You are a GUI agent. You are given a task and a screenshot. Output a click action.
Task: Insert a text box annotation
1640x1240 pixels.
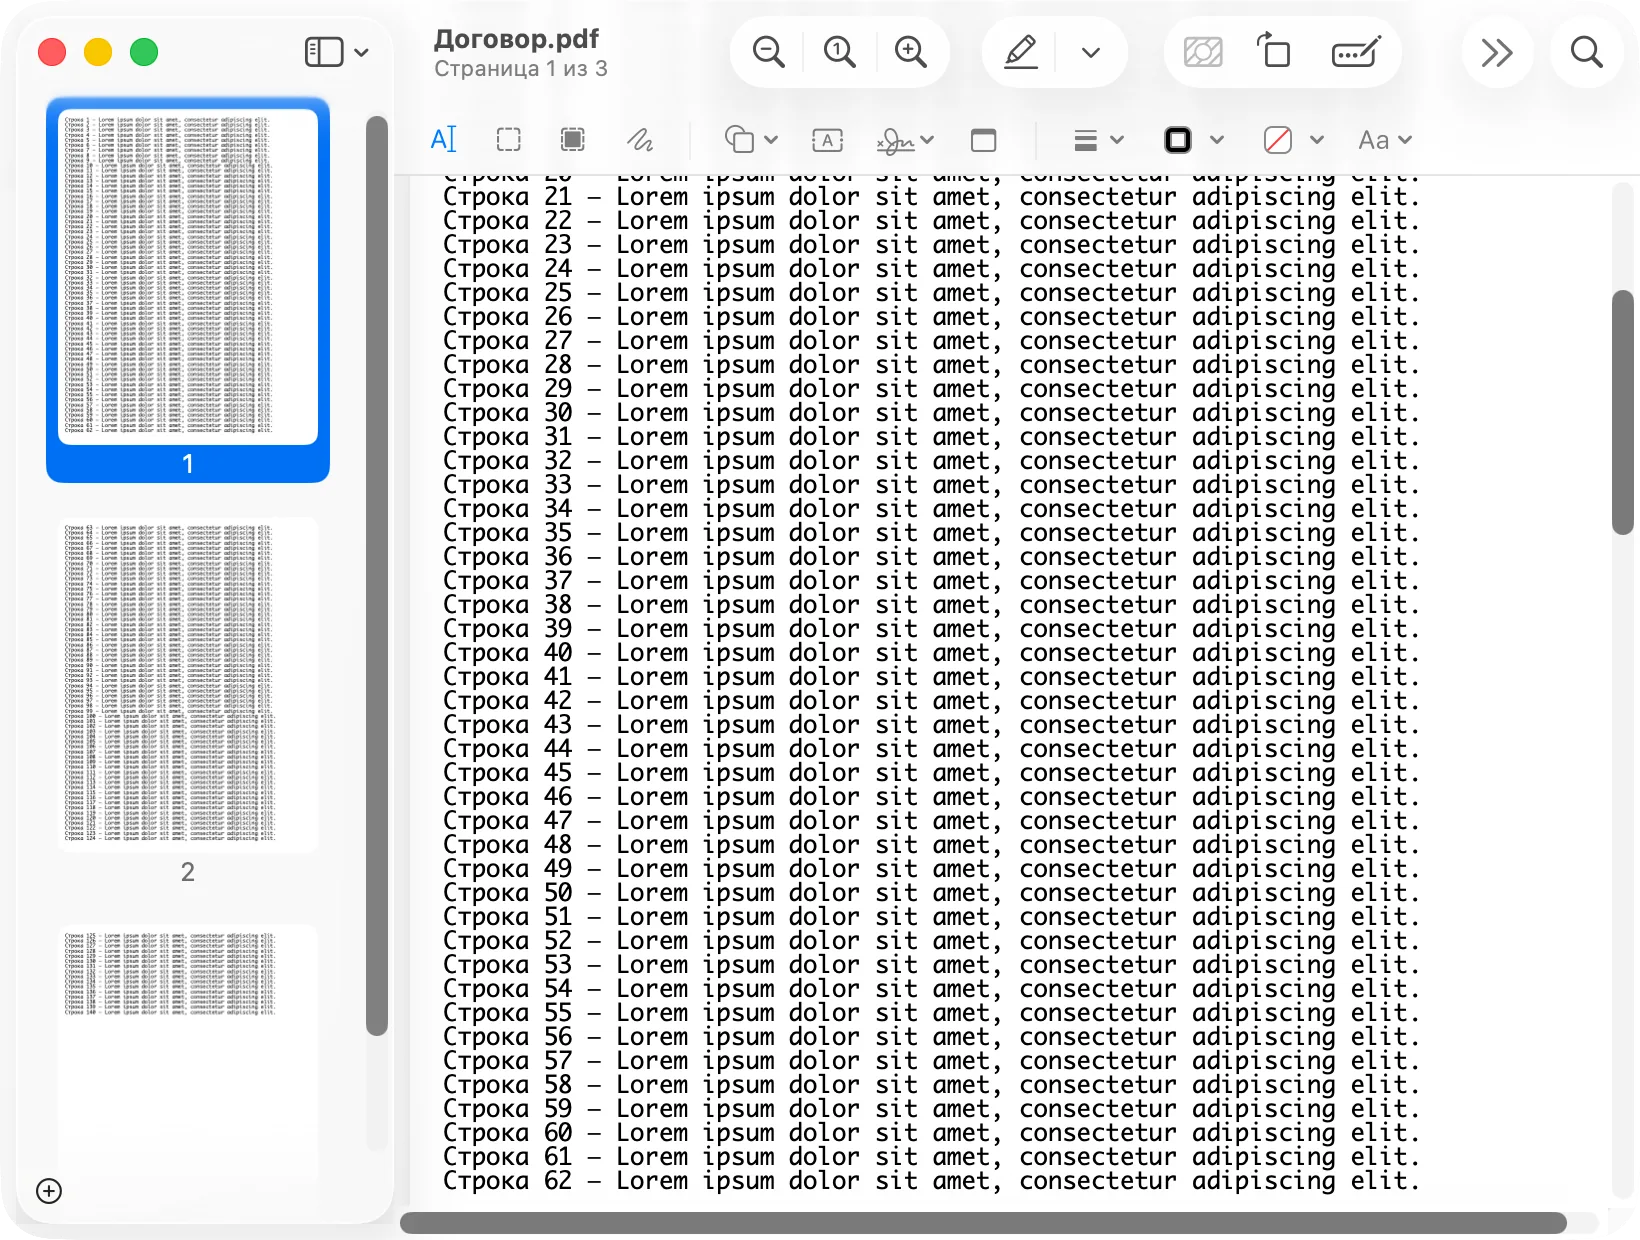click(827, 140)
